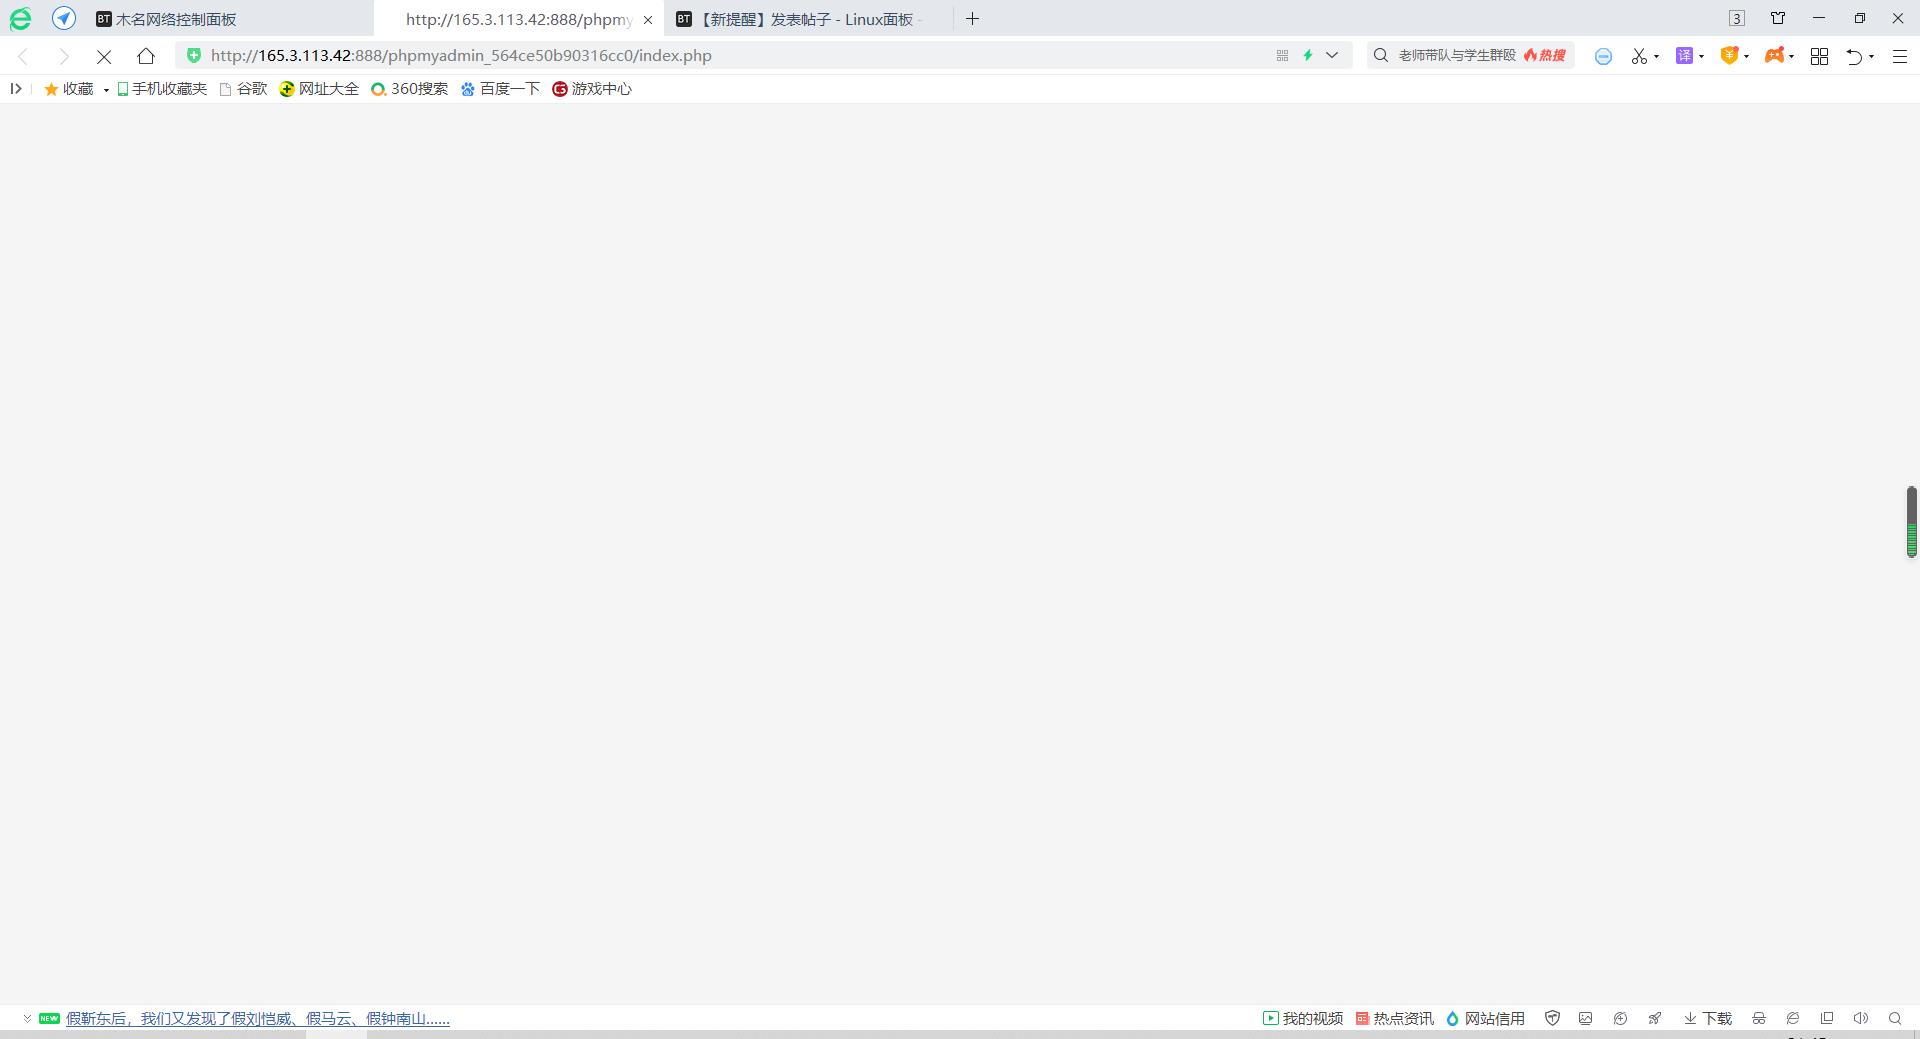Image resolution: width=1920 pixels, height=1039 pixels.
Task: Expand the address bar dropdown arrow
Action: pos(1332,56)
